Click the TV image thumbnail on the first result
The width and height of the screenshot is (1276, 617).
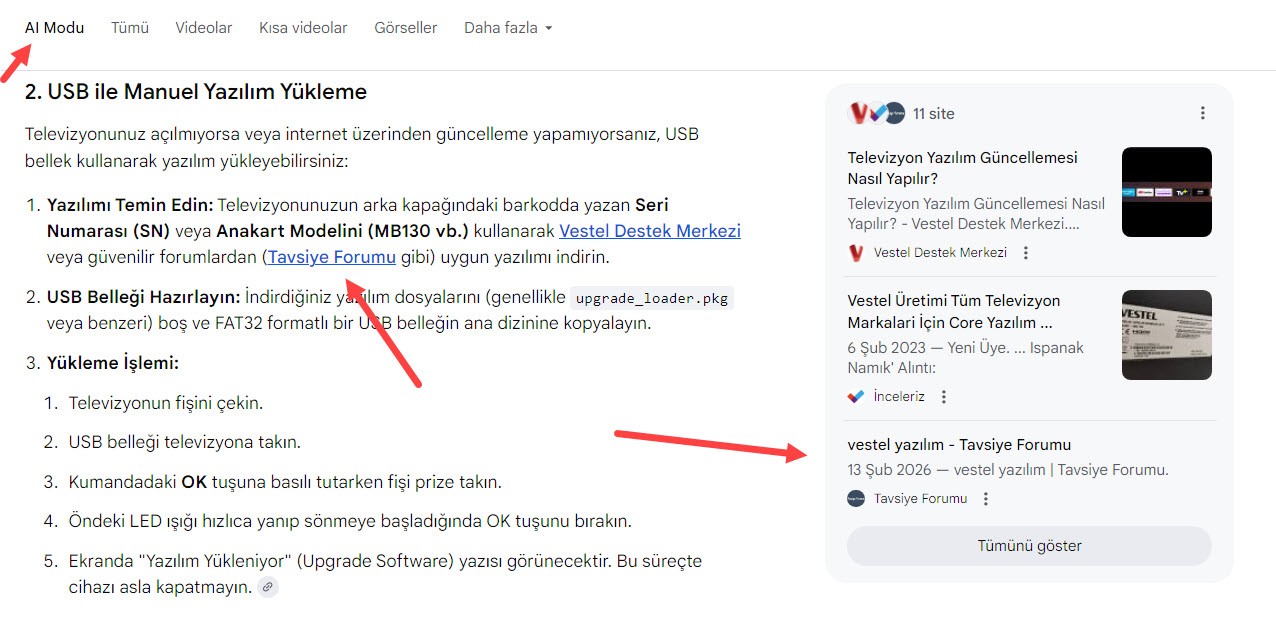pos(1166,192)
